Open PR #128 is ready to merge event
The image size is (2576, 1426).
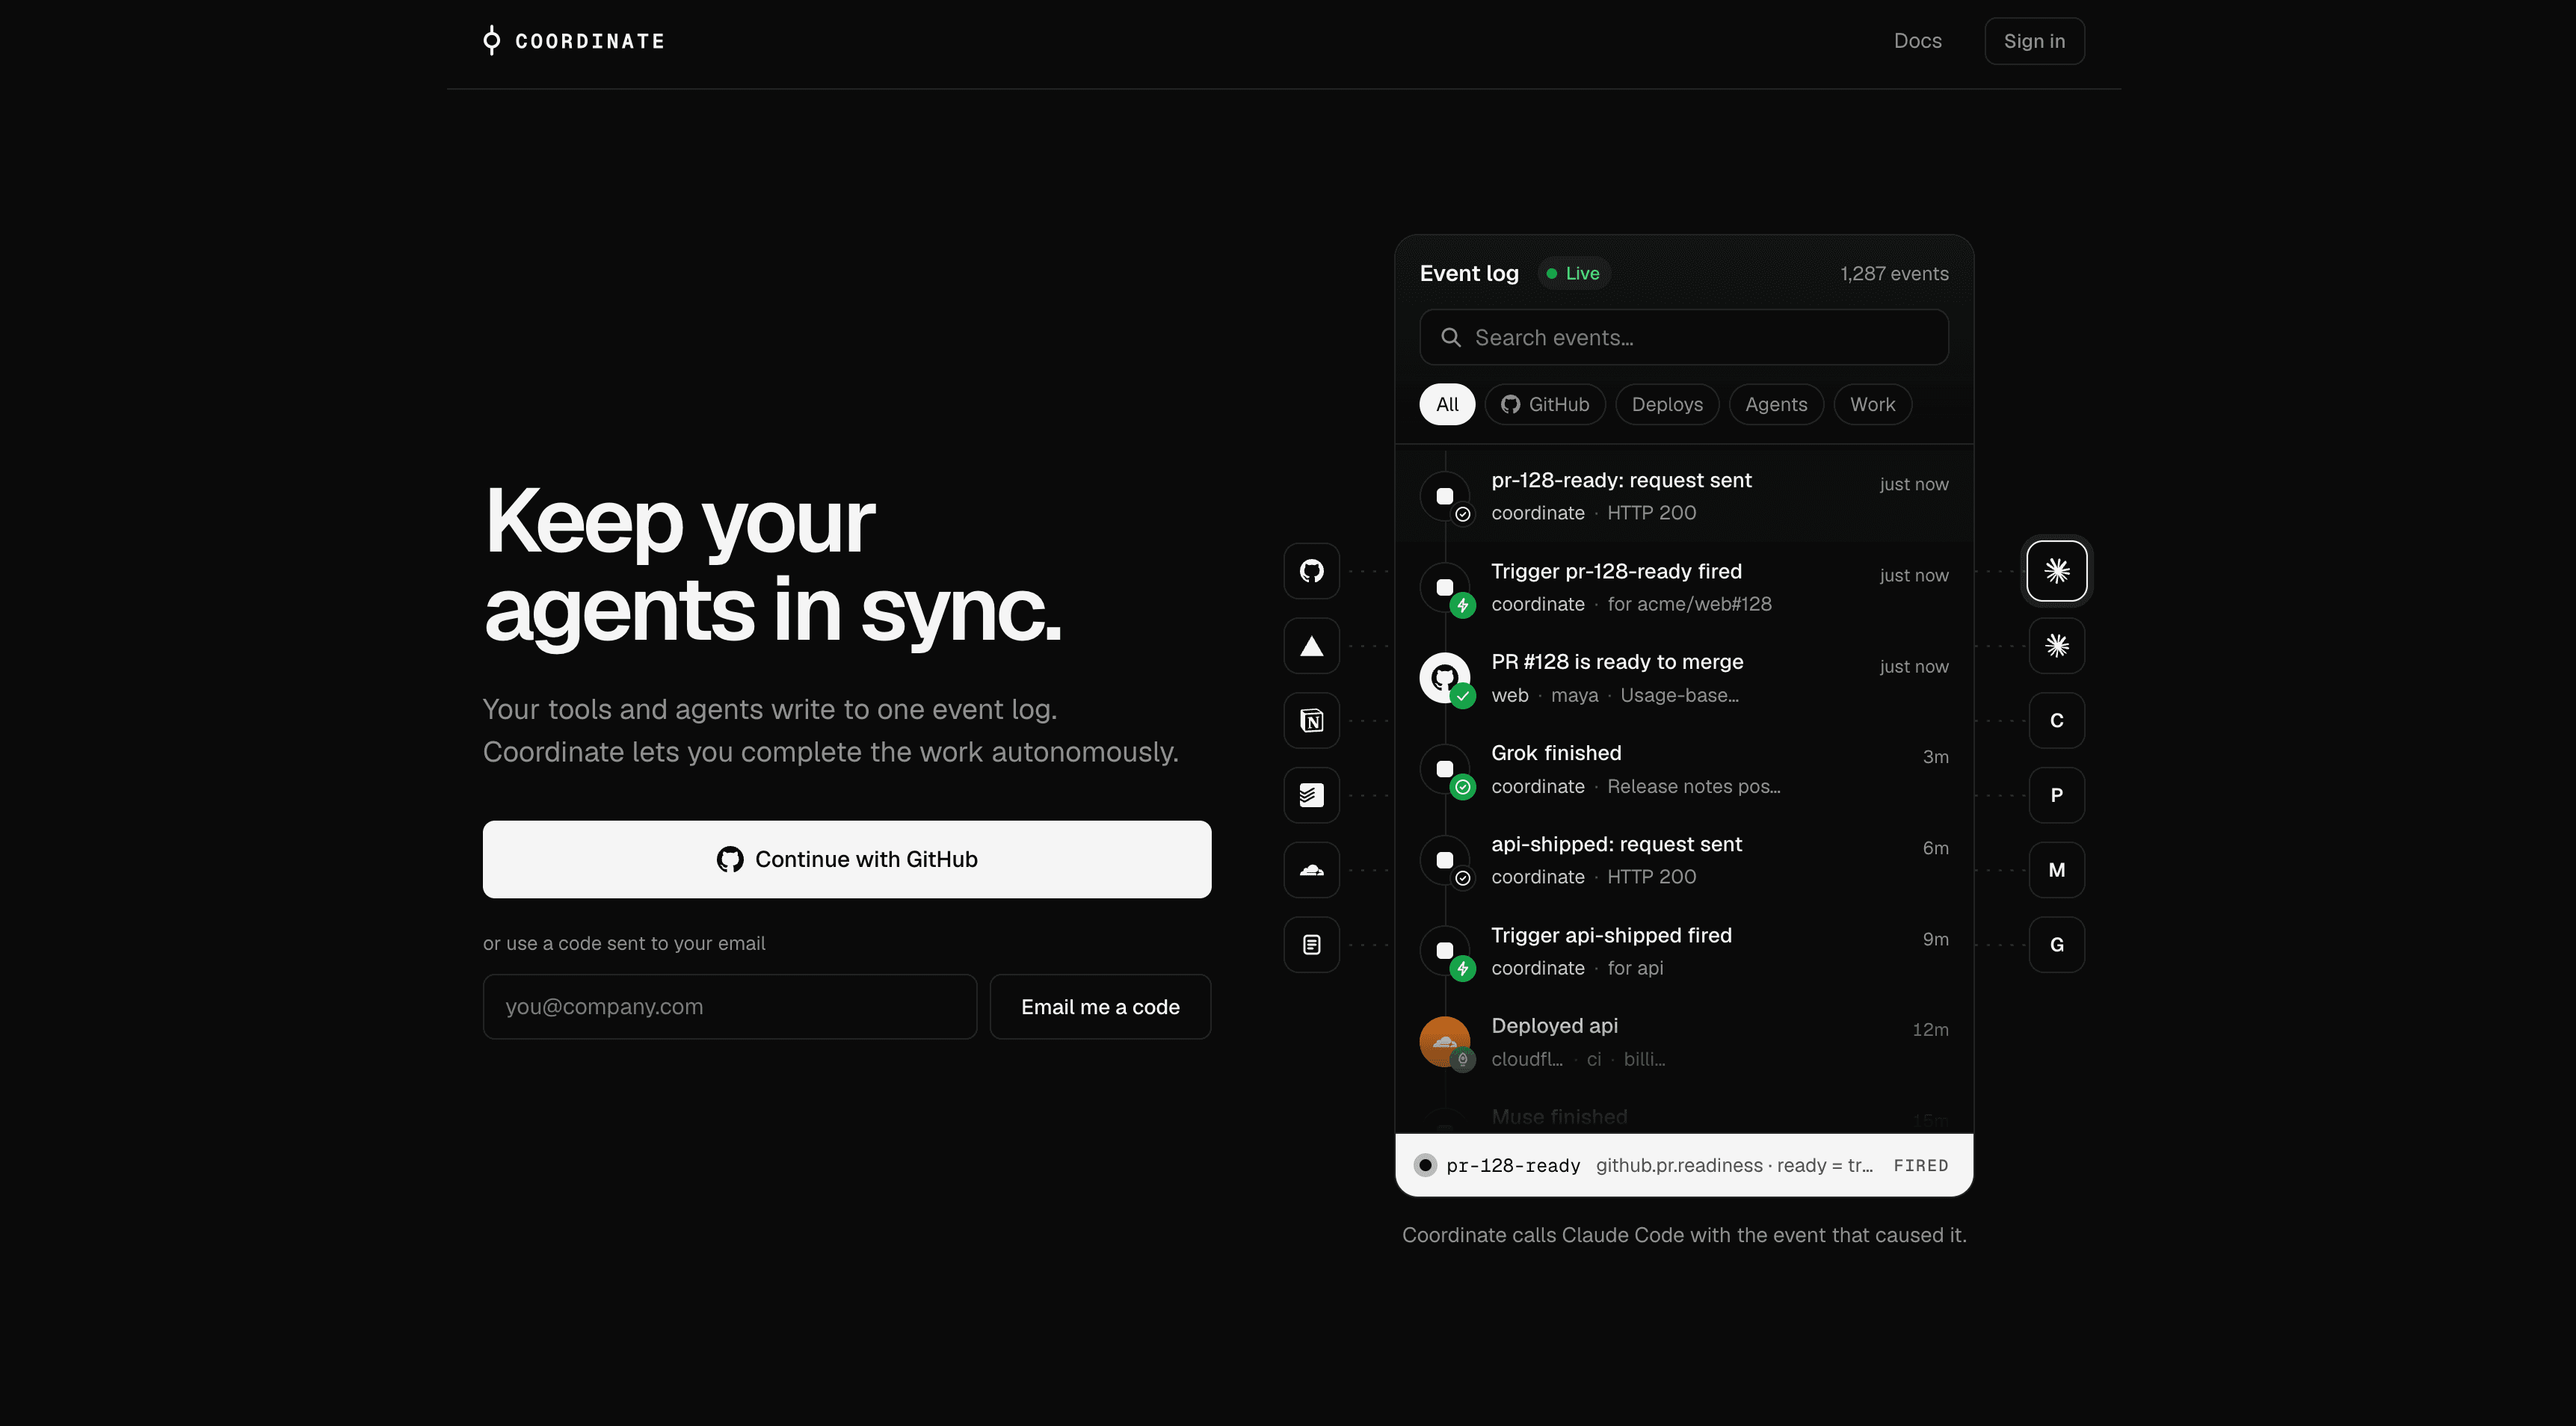(1684, 678)
